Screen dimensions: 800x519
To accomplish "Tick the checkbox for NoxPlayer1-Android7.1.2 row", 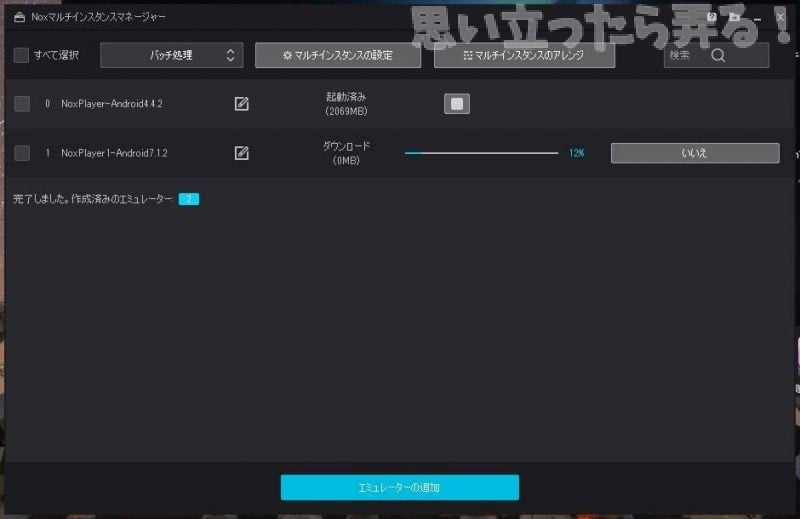I will pos(22,153).
